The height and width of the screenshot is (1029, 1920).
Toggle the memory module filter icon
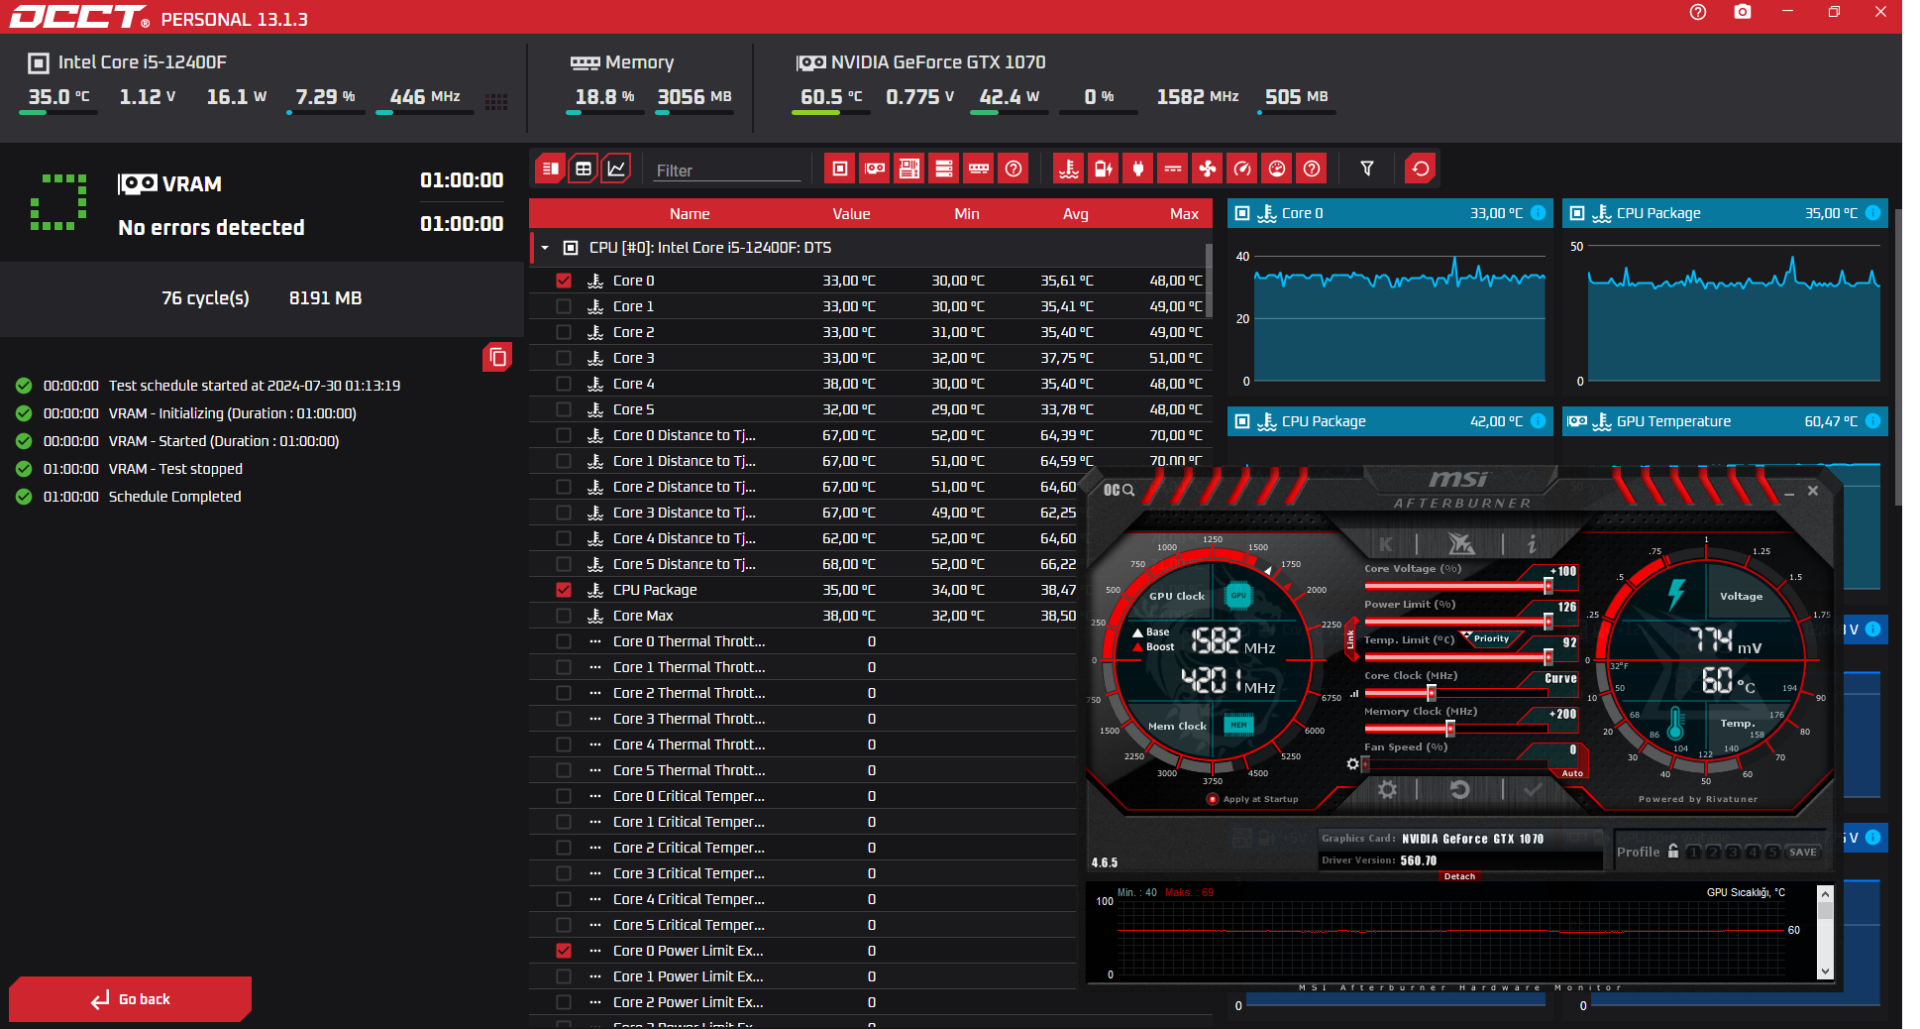pyautogui.click(x=979, y=169)
